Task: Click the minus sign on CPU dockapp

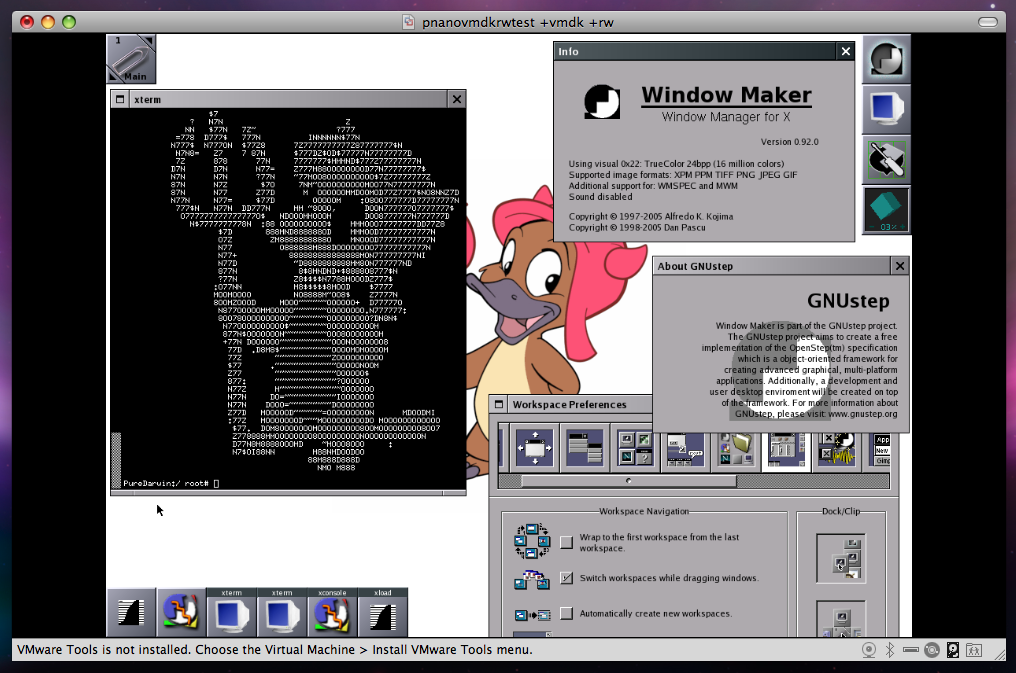Action: [x=872, y=227]
